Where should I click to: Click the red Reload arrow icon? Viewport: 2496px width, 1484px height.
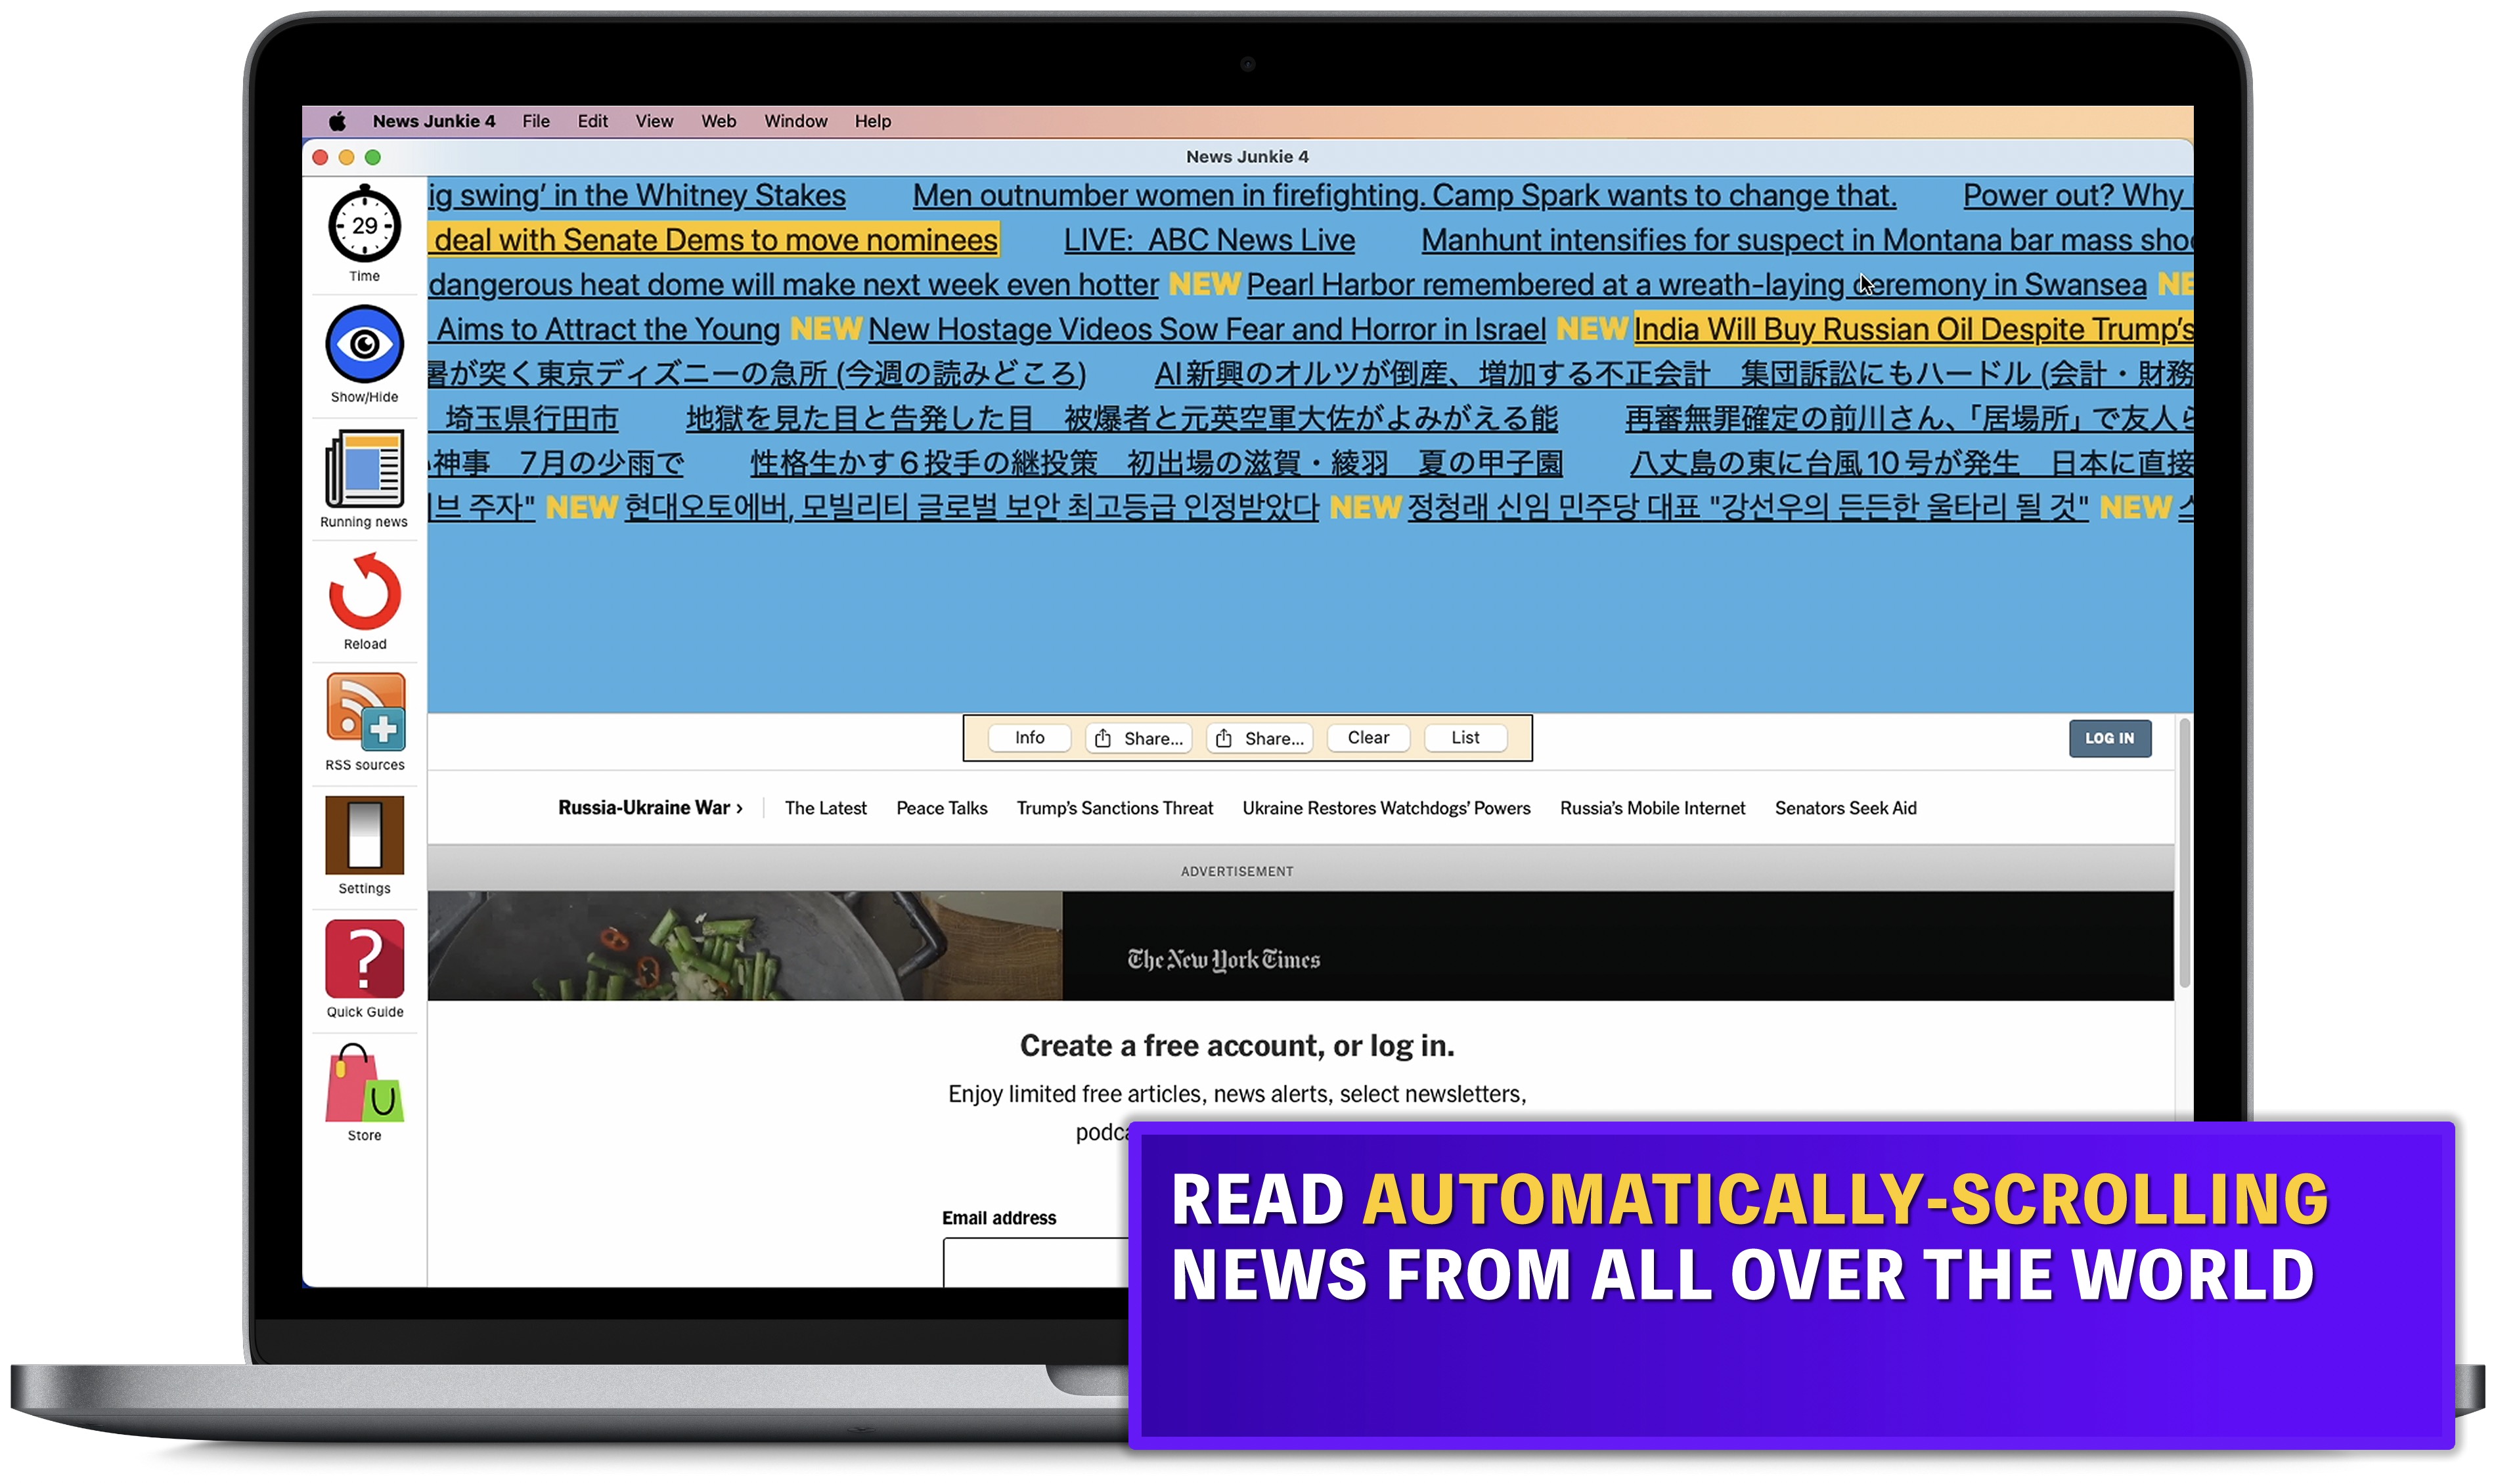[364, 592]
